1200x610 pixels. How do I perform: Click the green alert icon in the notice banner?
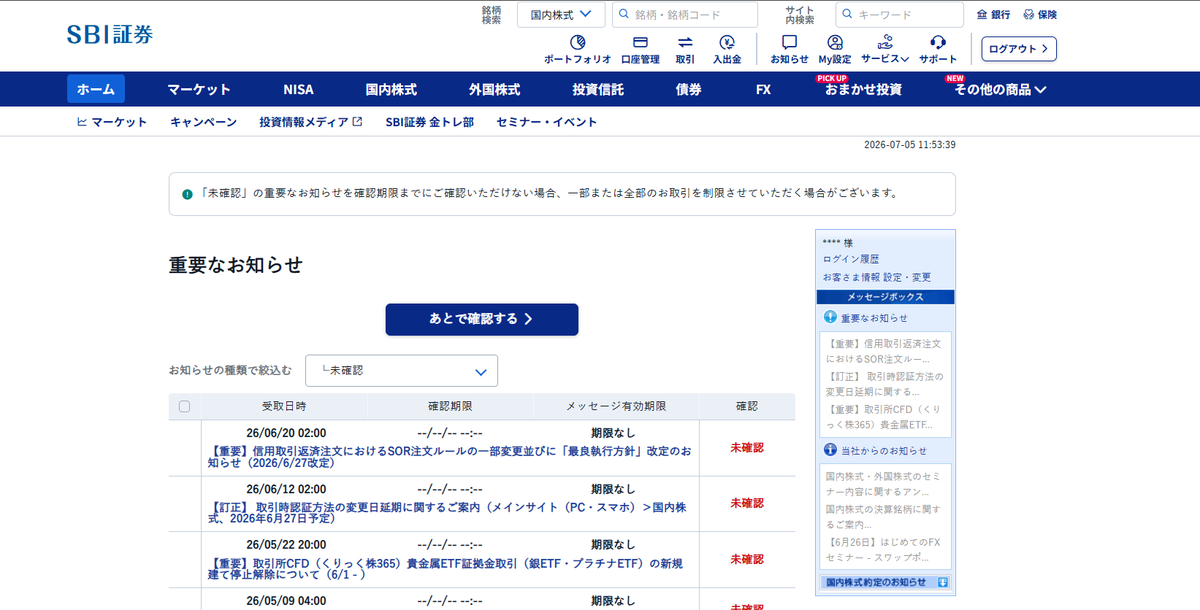click(187, 194)
